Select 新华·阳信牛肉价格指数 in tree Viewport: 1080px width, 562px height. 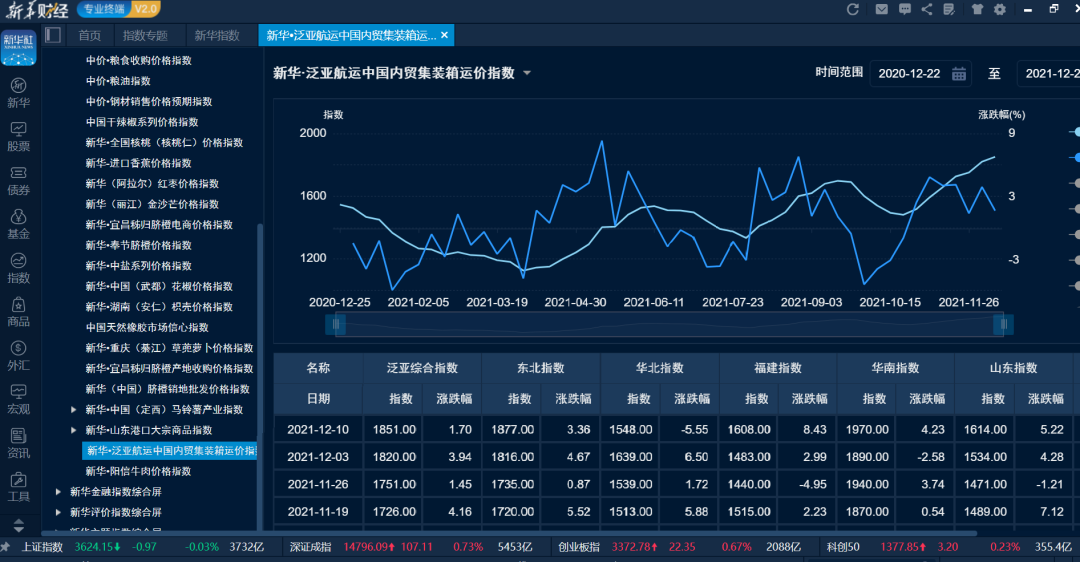pyautogui.click(x=138, y=471)
